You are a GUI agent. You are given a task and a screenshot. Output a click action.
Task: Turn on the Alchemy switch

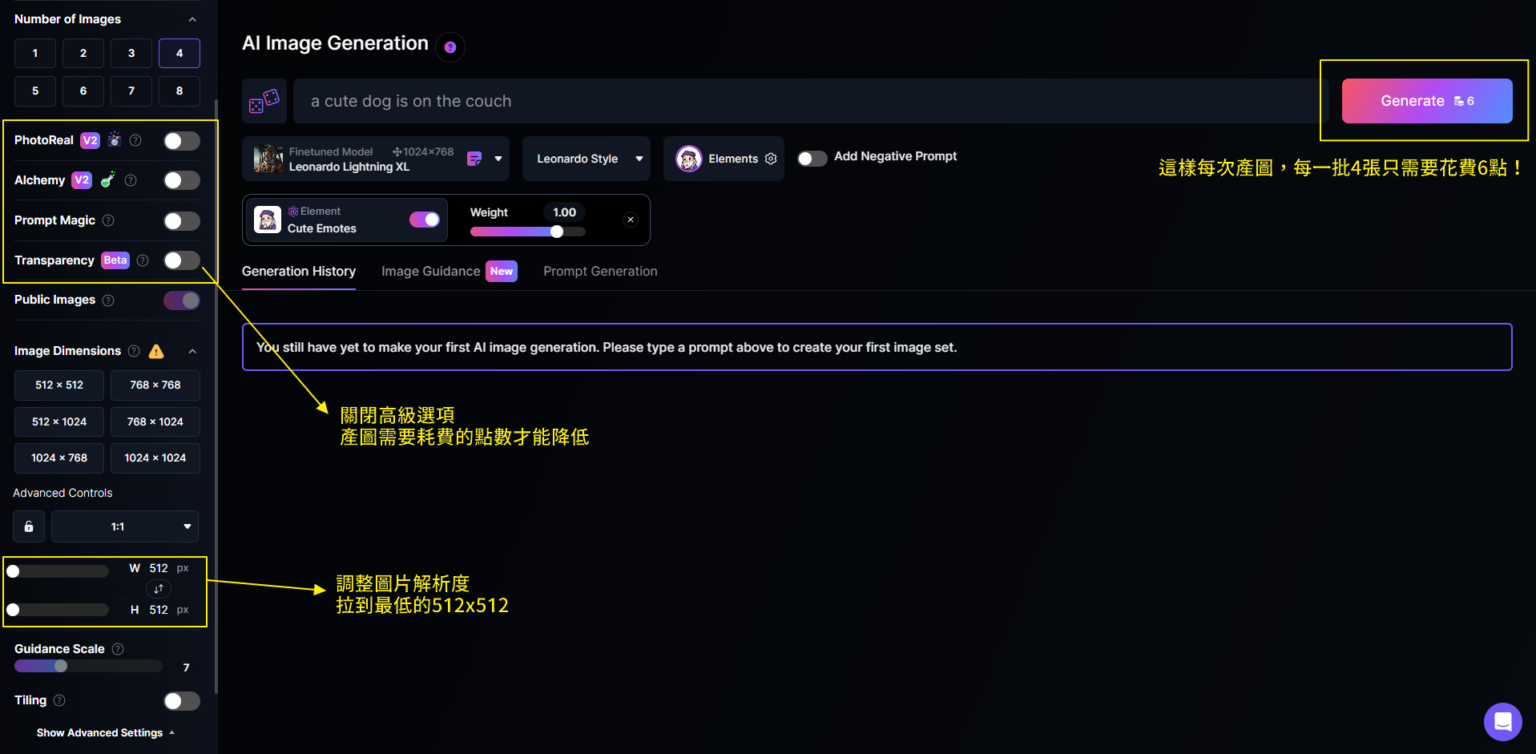pyautogui.click(x=182, y=181)
